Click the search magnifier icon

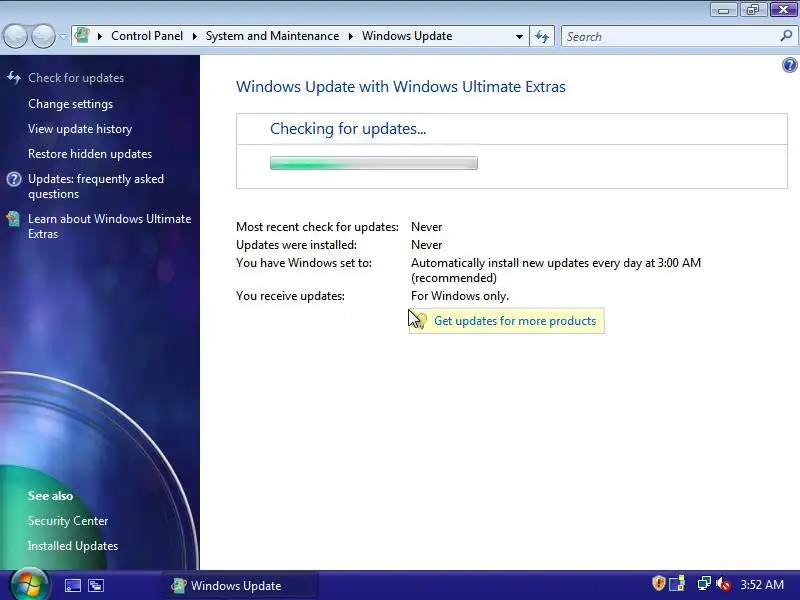click(786, 36)
